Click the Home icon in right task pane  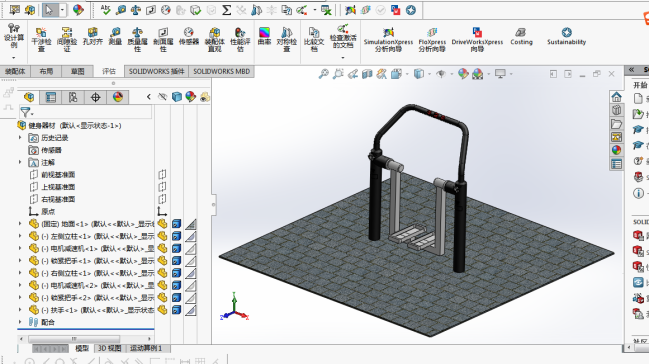[616, 97]
